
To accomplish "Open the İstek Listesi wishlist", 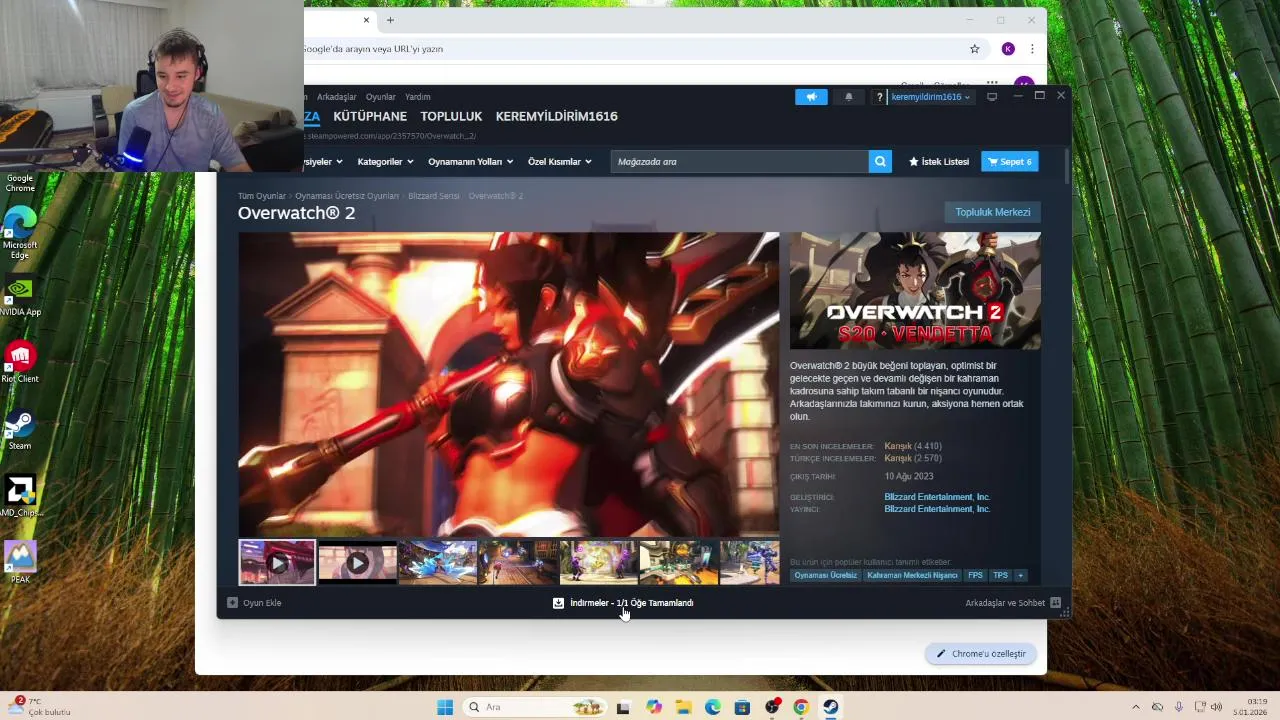I will [939, 162].
